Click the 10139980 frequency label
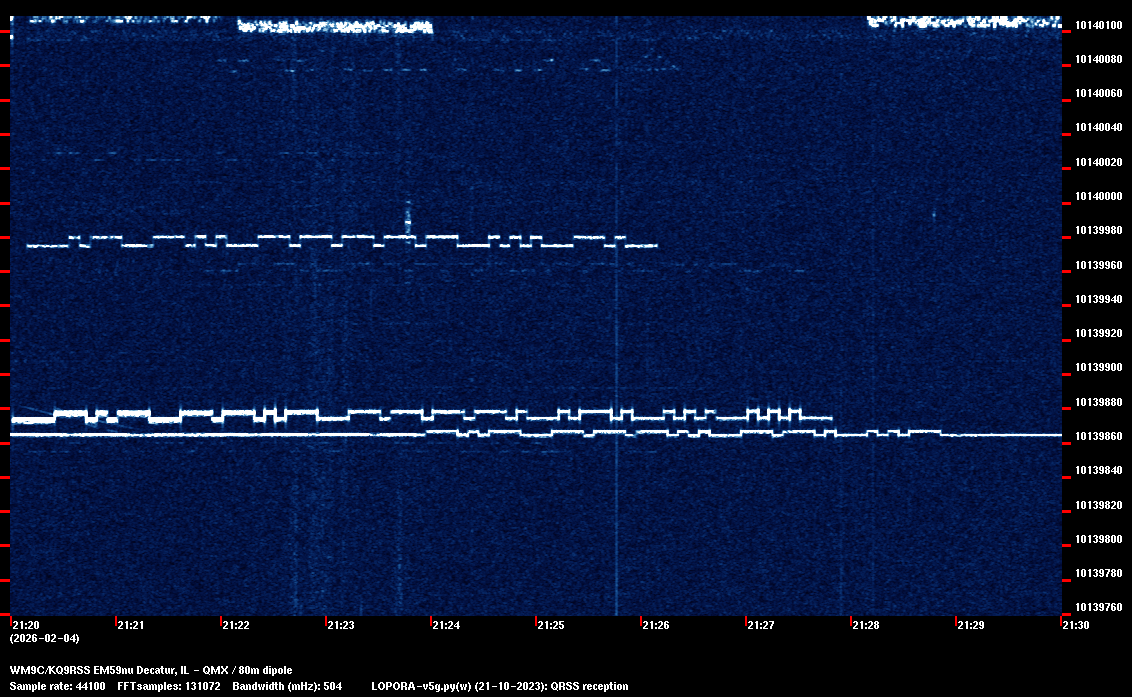 1098,230
